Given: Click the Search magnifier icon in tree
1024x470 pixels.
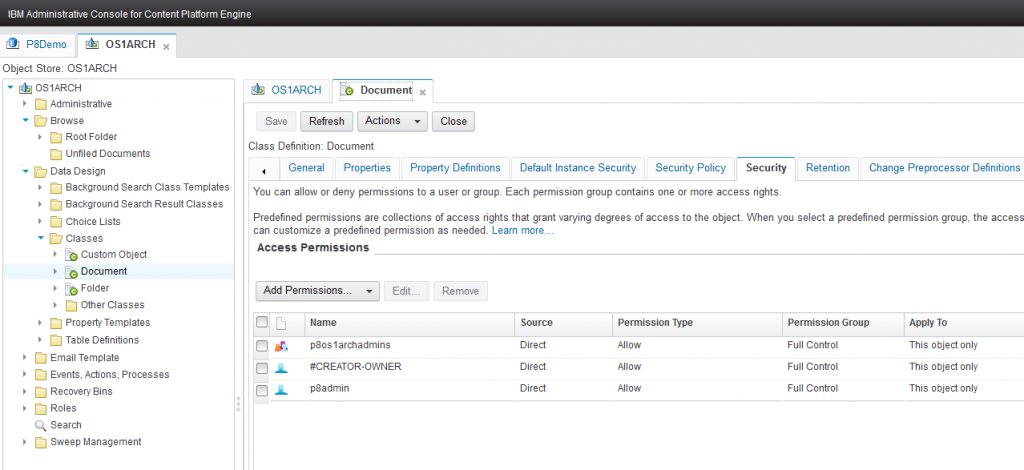Looking at the screenshot, I should tap(40, 426).
